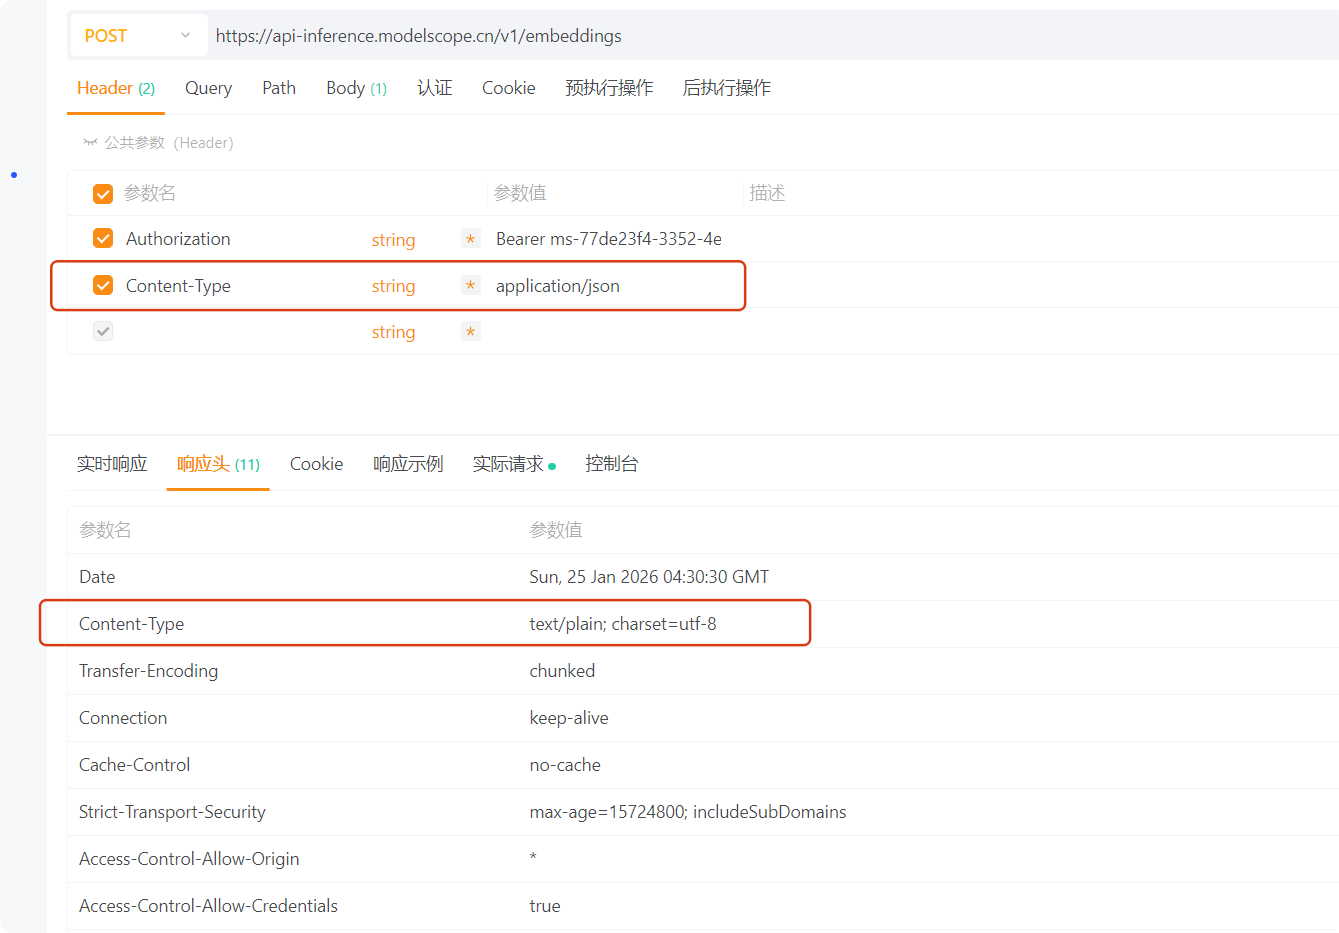Open the 后执行操作 tab
1339x933 pixels.
[727, 88]
